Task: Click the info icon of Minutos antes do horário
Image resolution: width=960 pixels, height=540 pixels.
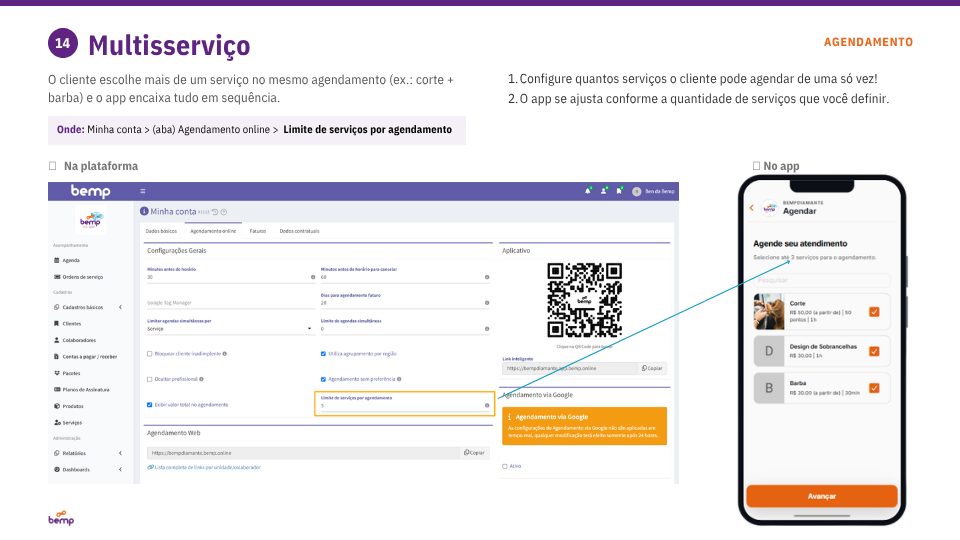Action: [x=313, y=277]
